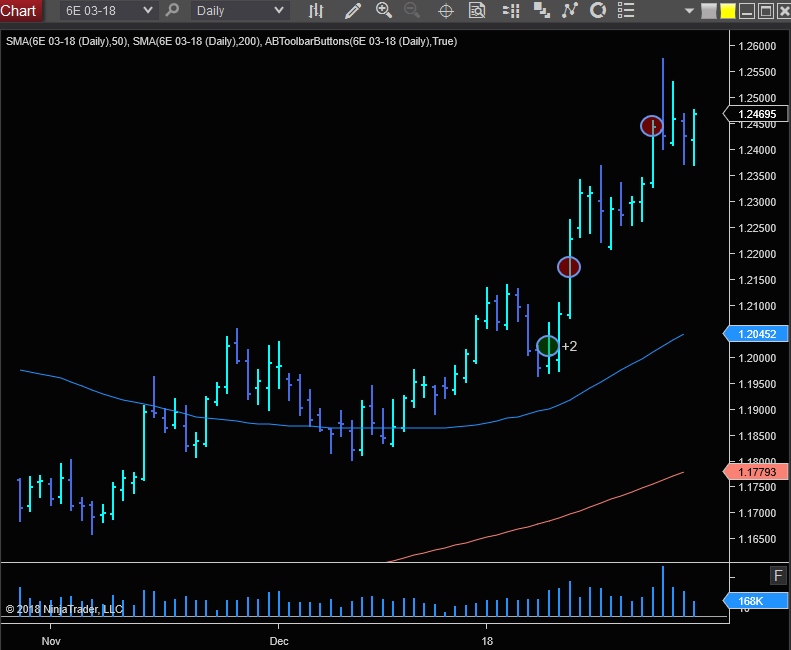This screenshot has height=650, width=791.
Task: Click the 1.19000 price axis label
Action: tap(757, 410)
